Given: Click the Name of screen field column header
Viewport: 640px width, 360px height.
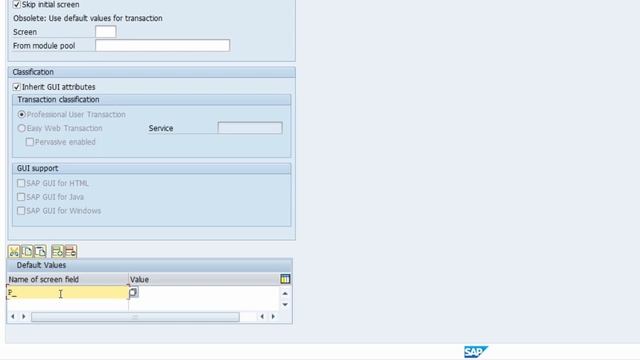Looking at the screenshot, I should click(68, 280).
